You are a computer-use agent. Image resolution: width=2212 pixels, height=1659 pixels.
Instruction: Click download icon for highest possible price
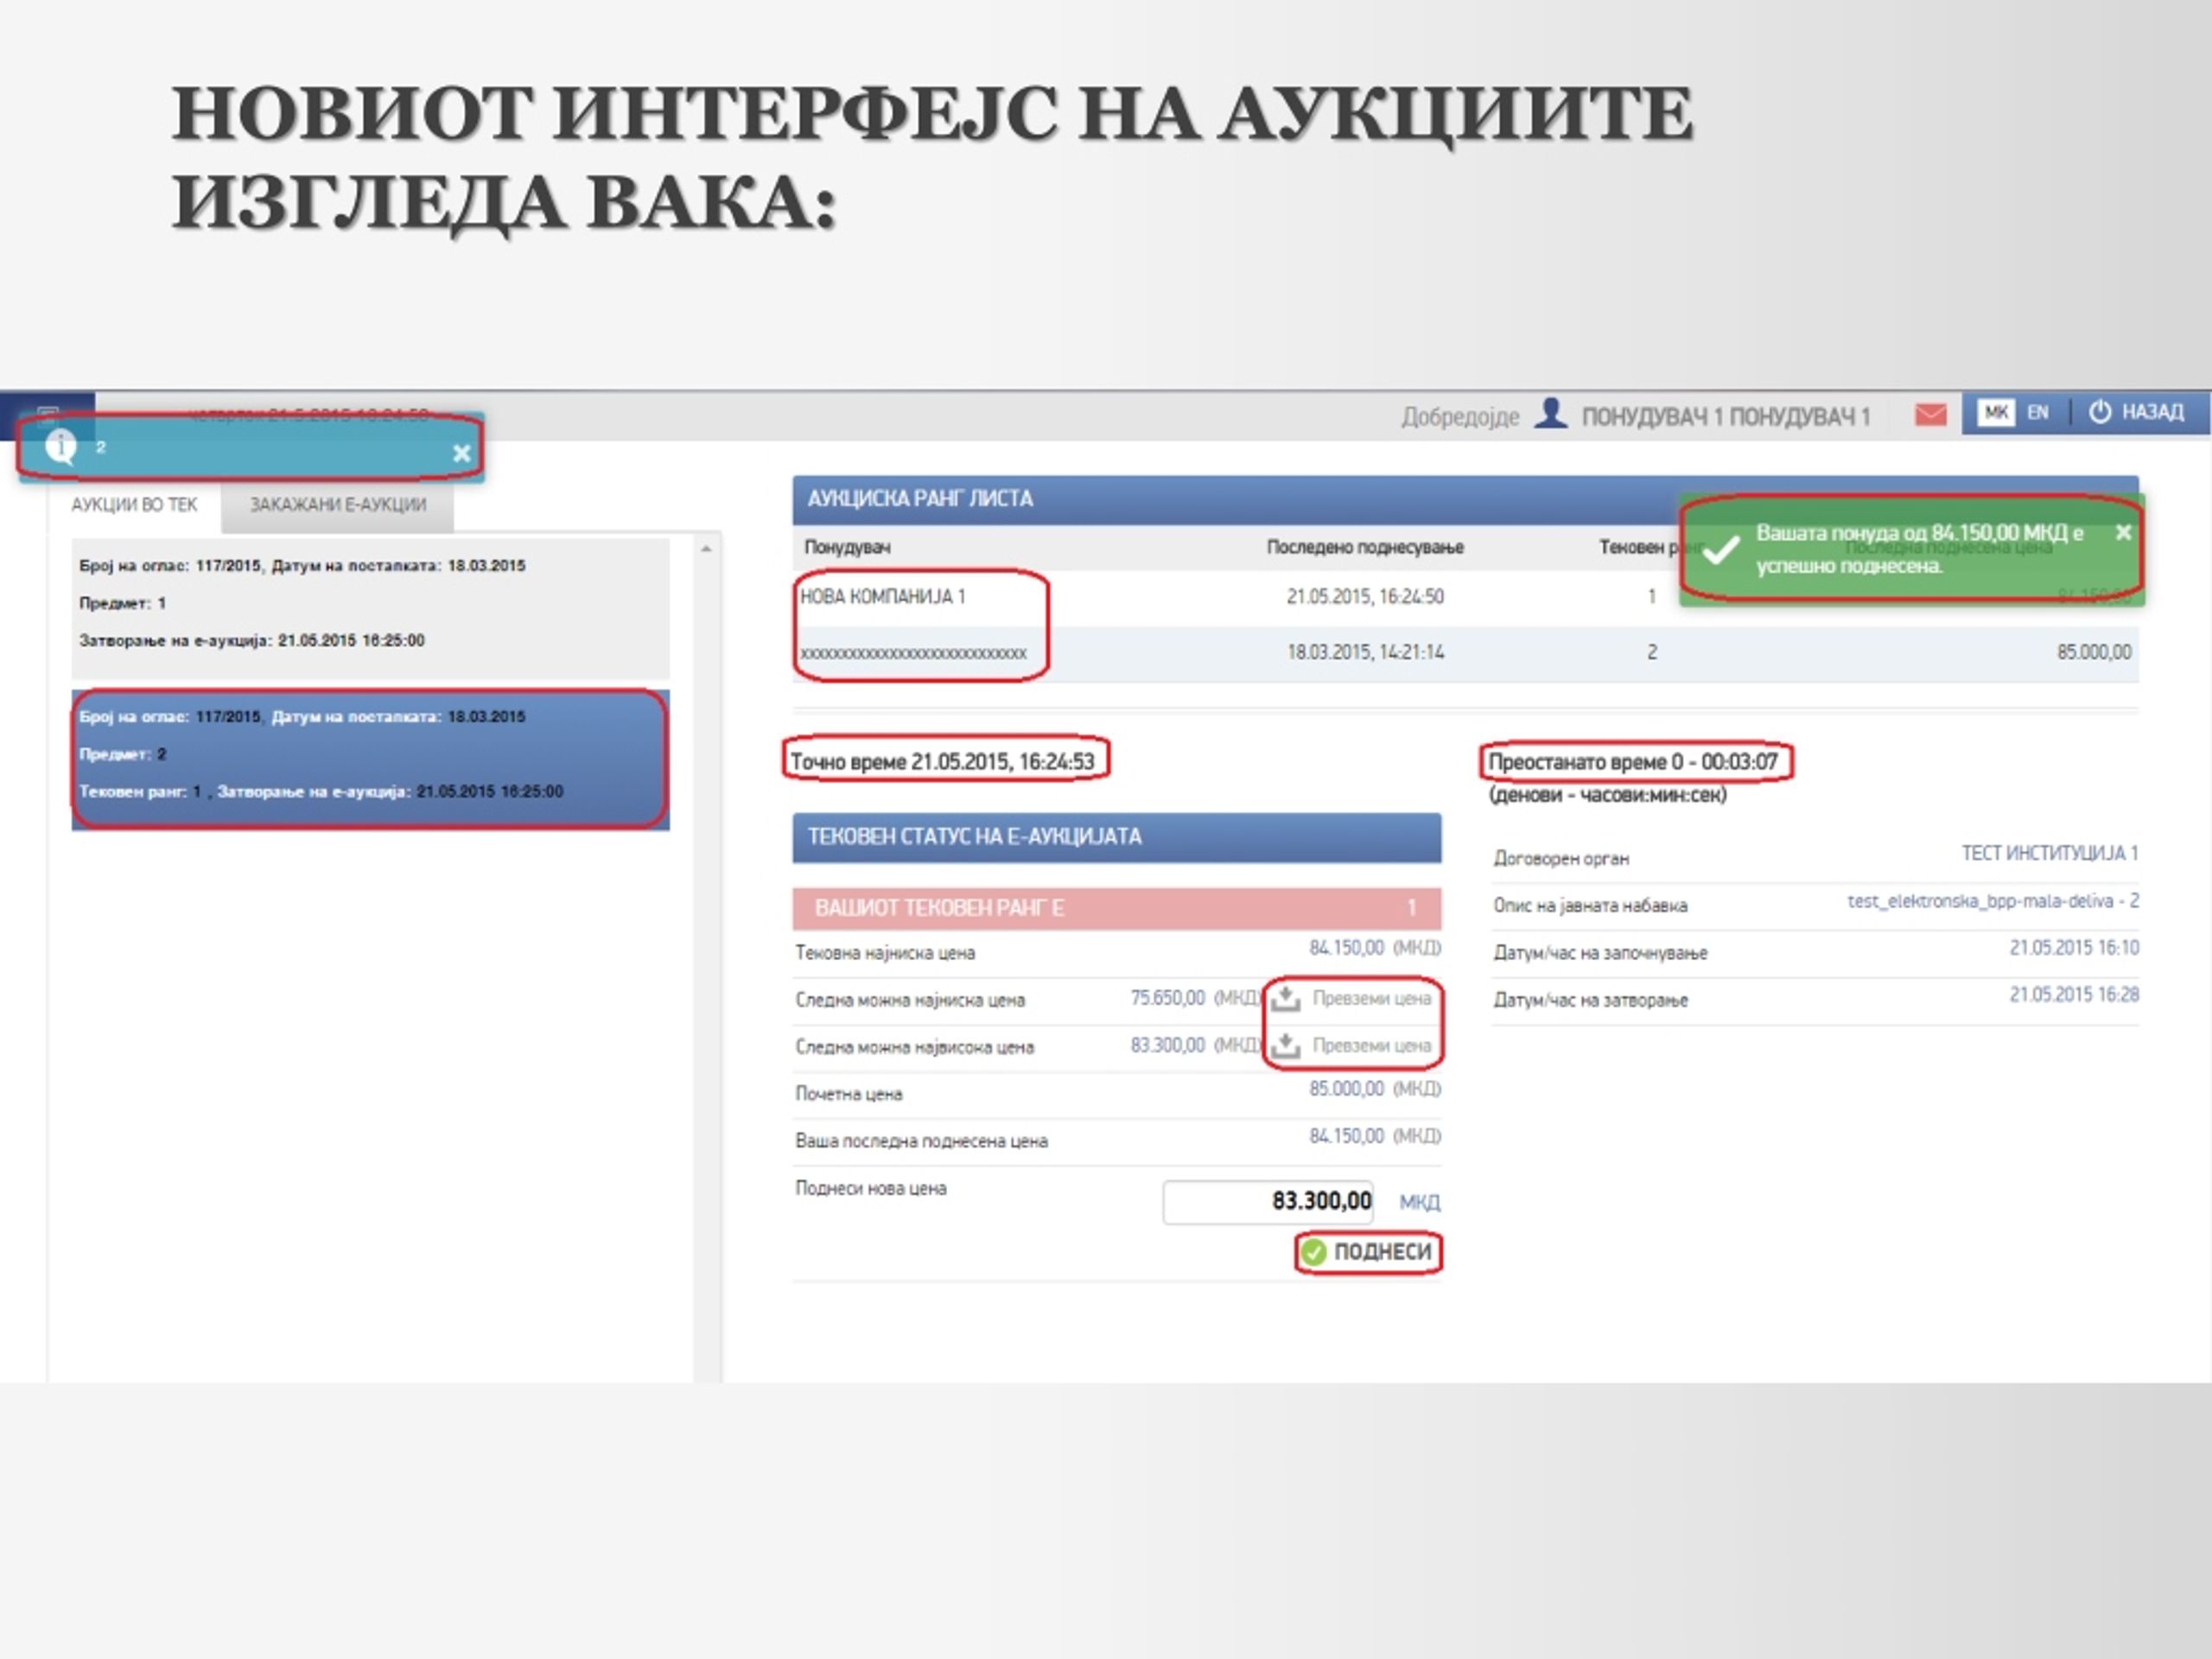pos(1285,1046)
